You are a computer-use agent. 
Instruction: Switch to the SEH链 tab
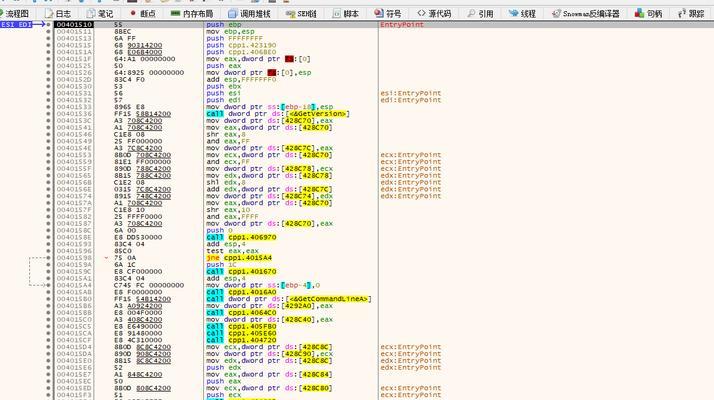[301, 14]
